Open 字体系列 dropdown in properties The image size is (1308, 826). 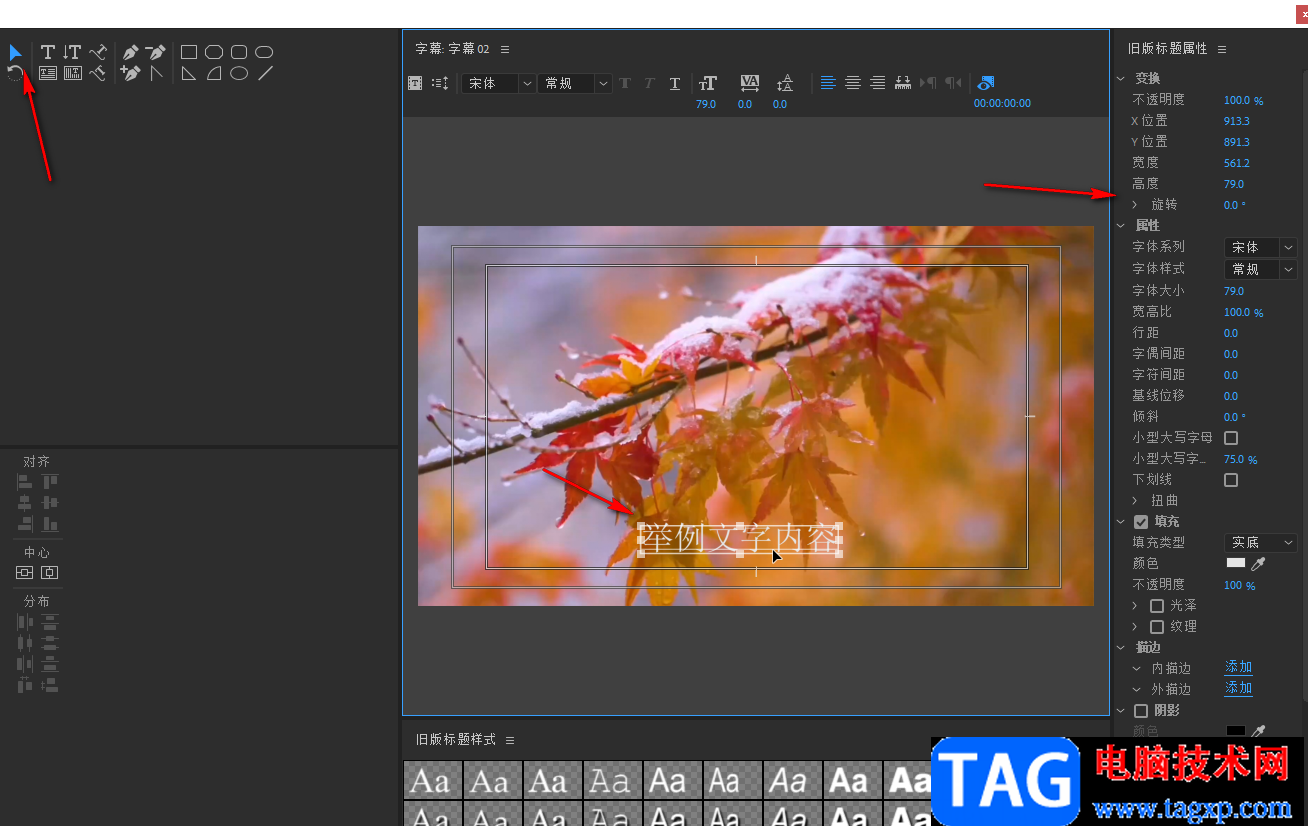pos(1260,247)
